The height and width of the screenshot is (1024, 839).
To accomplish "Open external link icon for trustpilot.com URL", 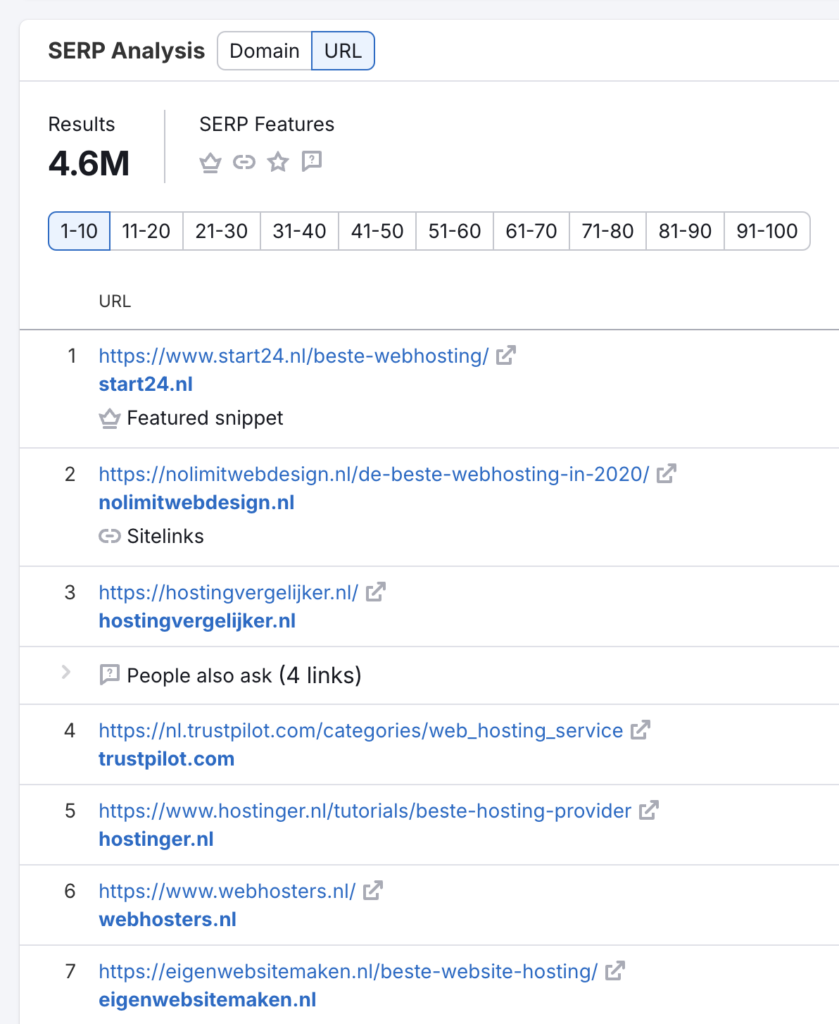I will tap(640, 730).
